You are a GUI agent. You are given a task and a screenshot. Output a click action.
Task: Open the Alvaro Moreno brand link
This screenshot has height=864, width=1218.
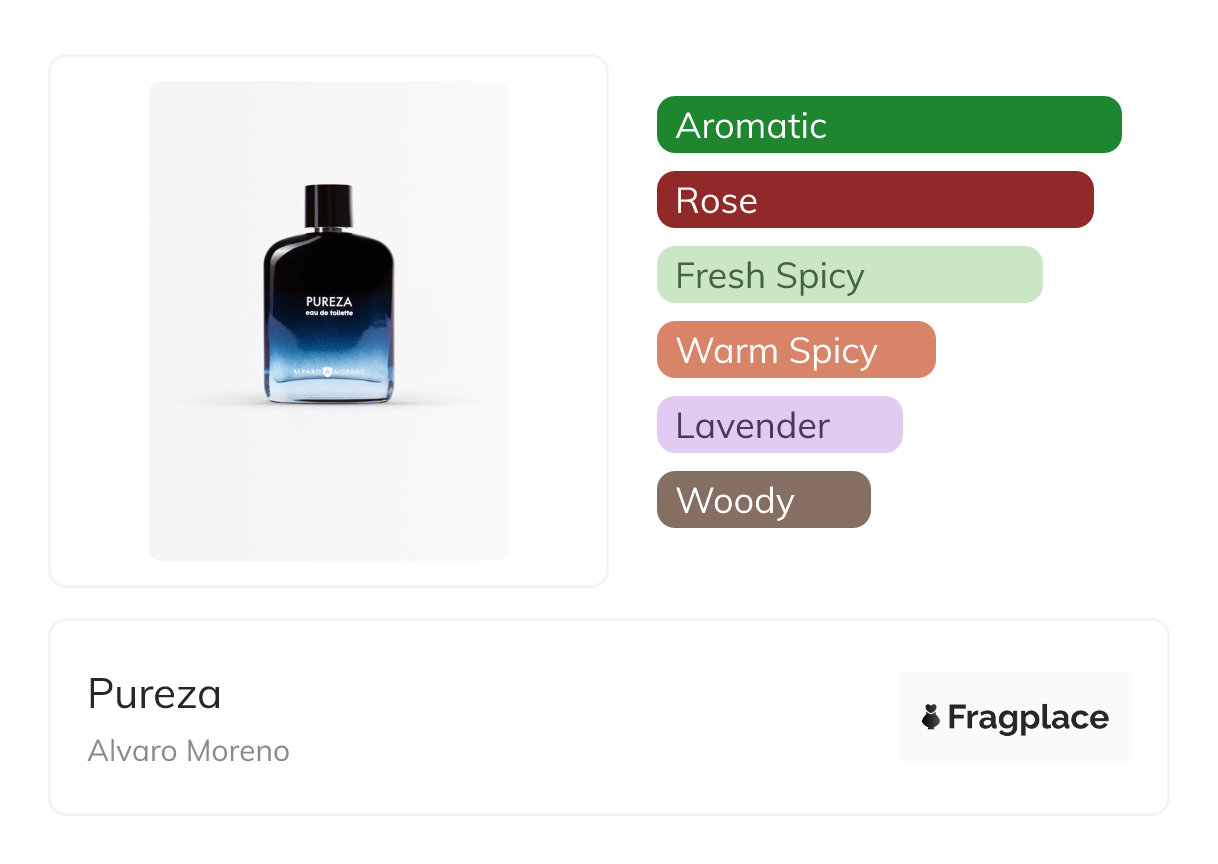tap(188, 750)
